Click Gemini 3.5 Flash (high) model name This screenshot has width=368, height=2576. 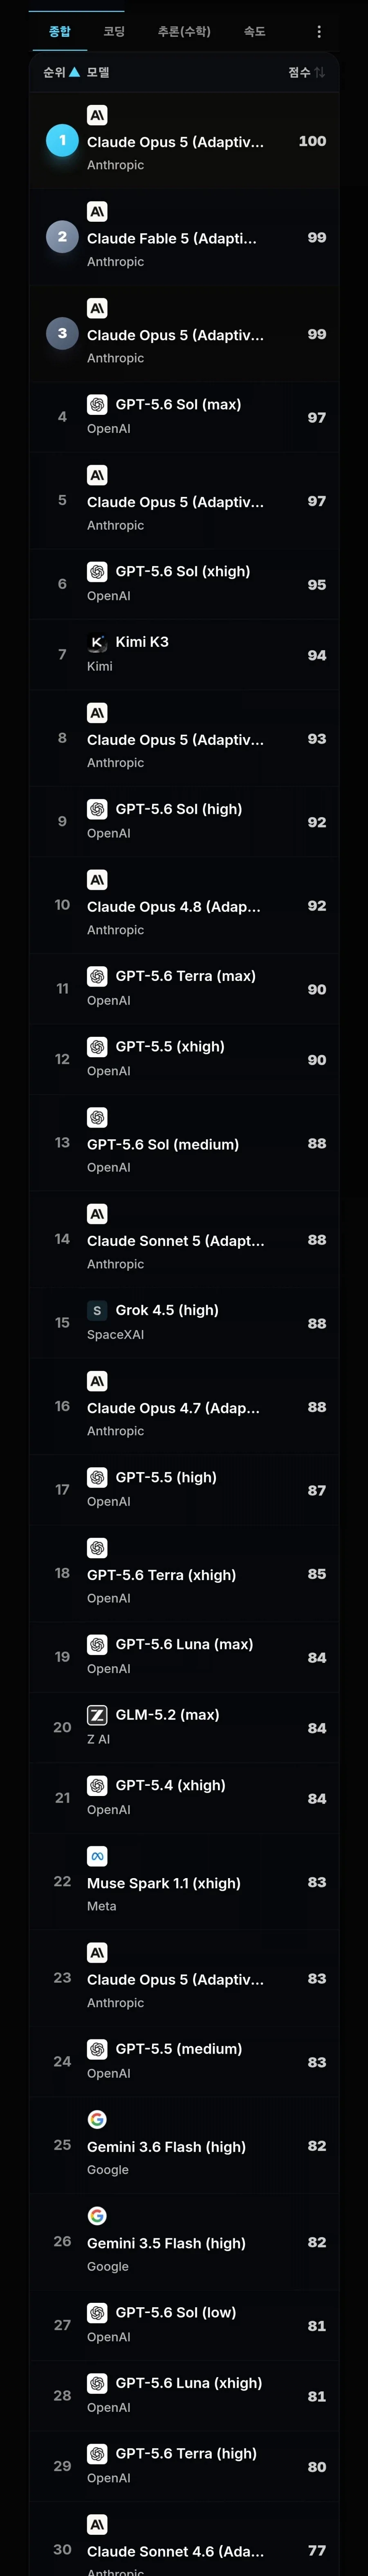(x=166, y=2243)
